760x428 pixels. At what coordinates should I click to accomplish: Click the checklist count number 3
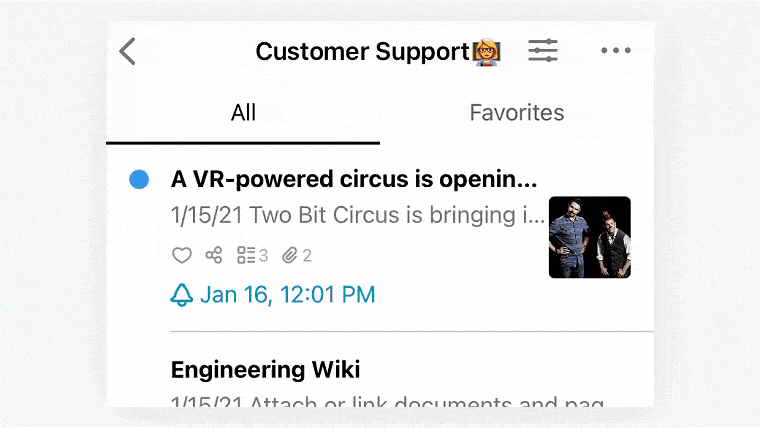[263, 255]
